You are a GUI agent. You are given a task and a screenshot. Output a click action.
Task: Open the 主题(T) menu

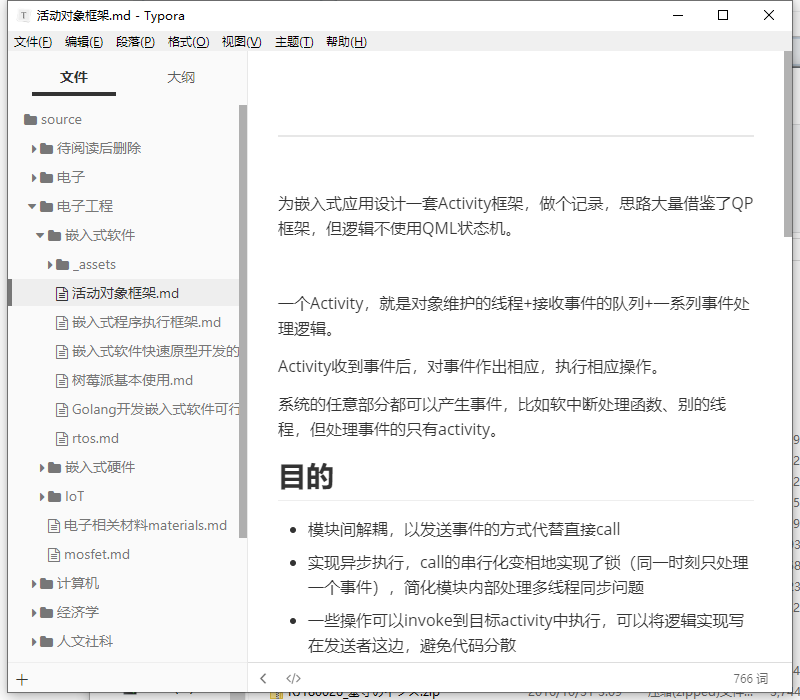pos(293,42)
